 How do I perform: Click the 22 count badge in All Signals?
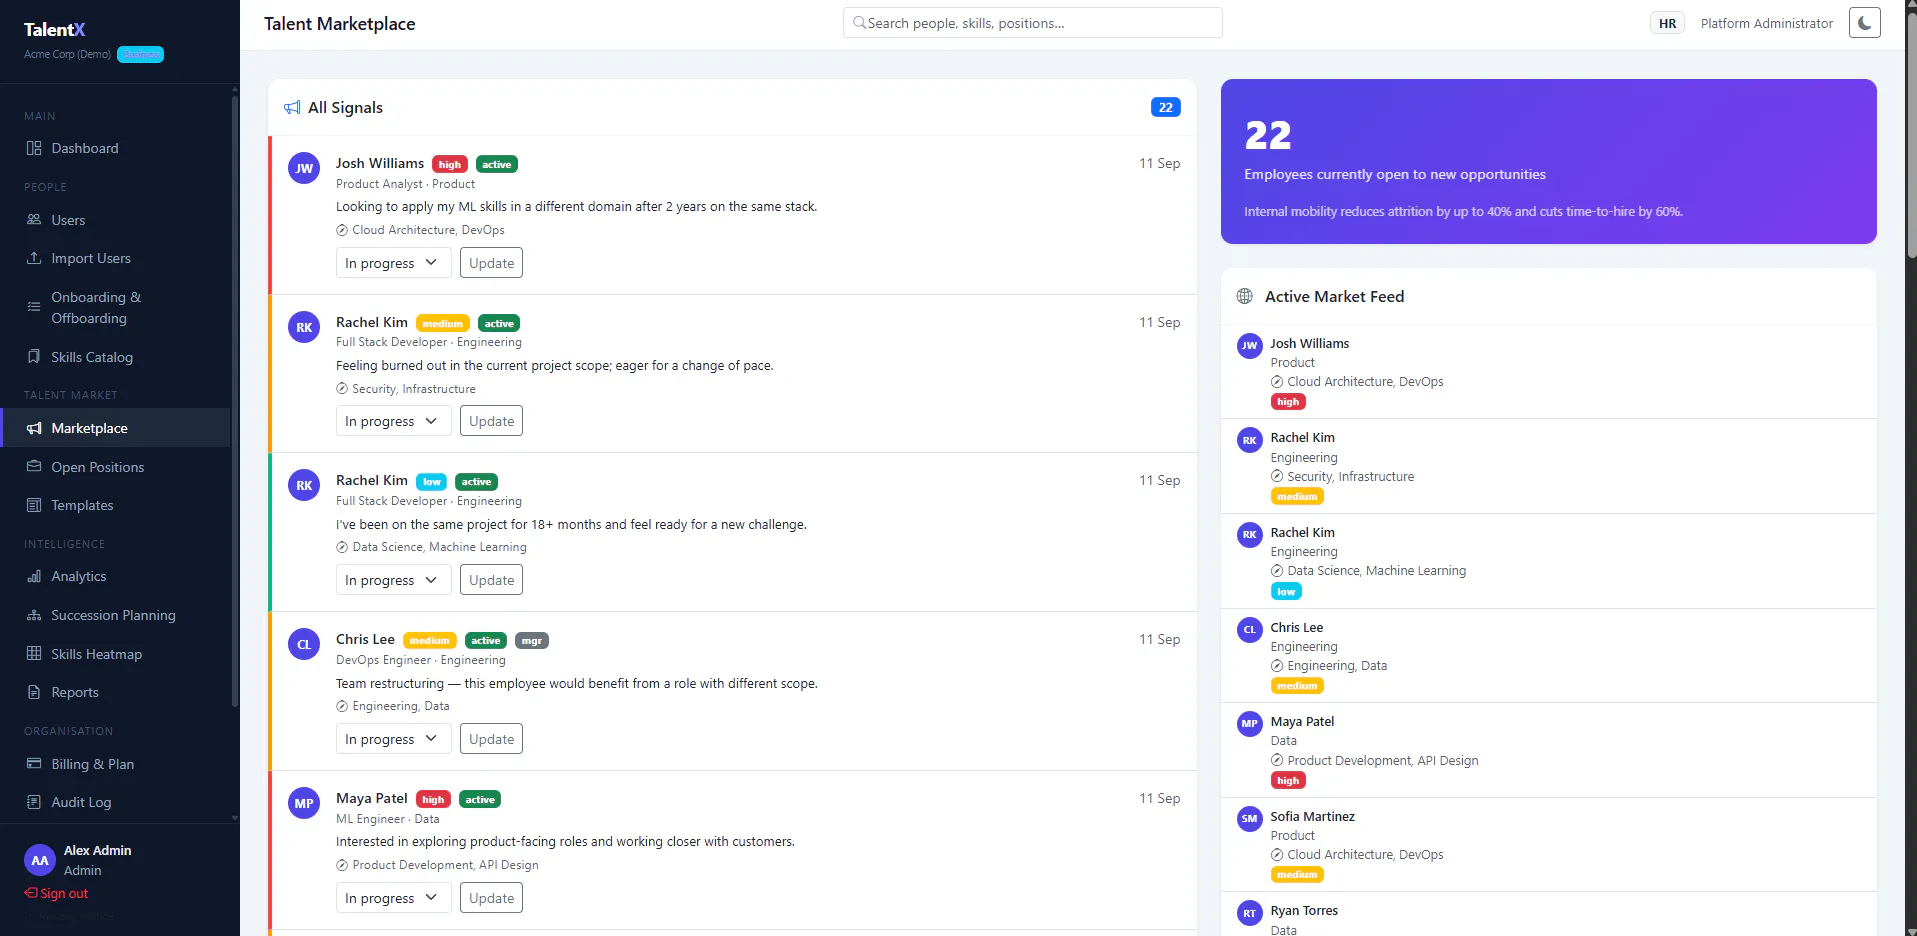(x=1166, y=107)
